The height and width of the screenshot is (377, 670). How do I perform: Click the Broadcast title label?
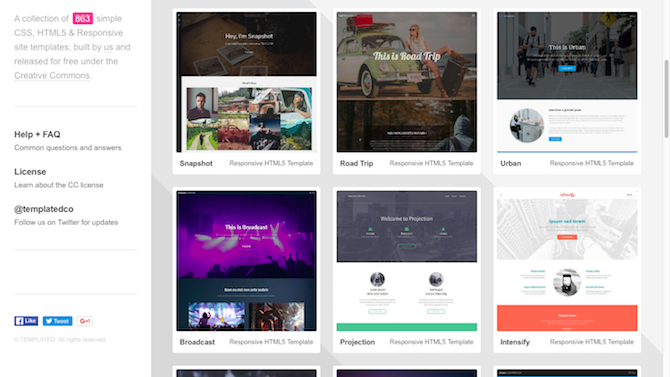click(197, 342)
